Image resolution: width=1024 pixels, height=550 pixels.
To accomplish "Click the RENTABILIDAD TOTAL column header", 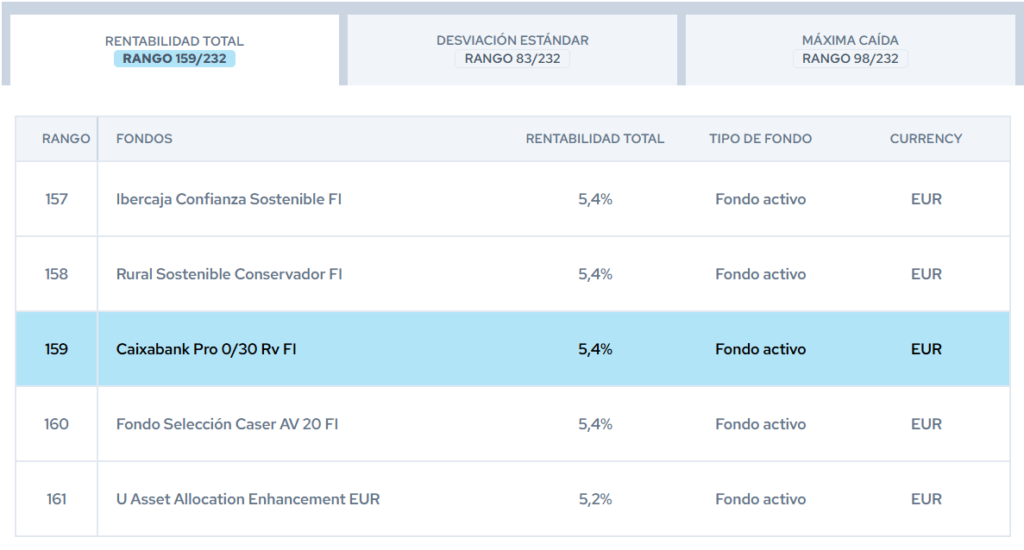I will [x=595, y=138].
